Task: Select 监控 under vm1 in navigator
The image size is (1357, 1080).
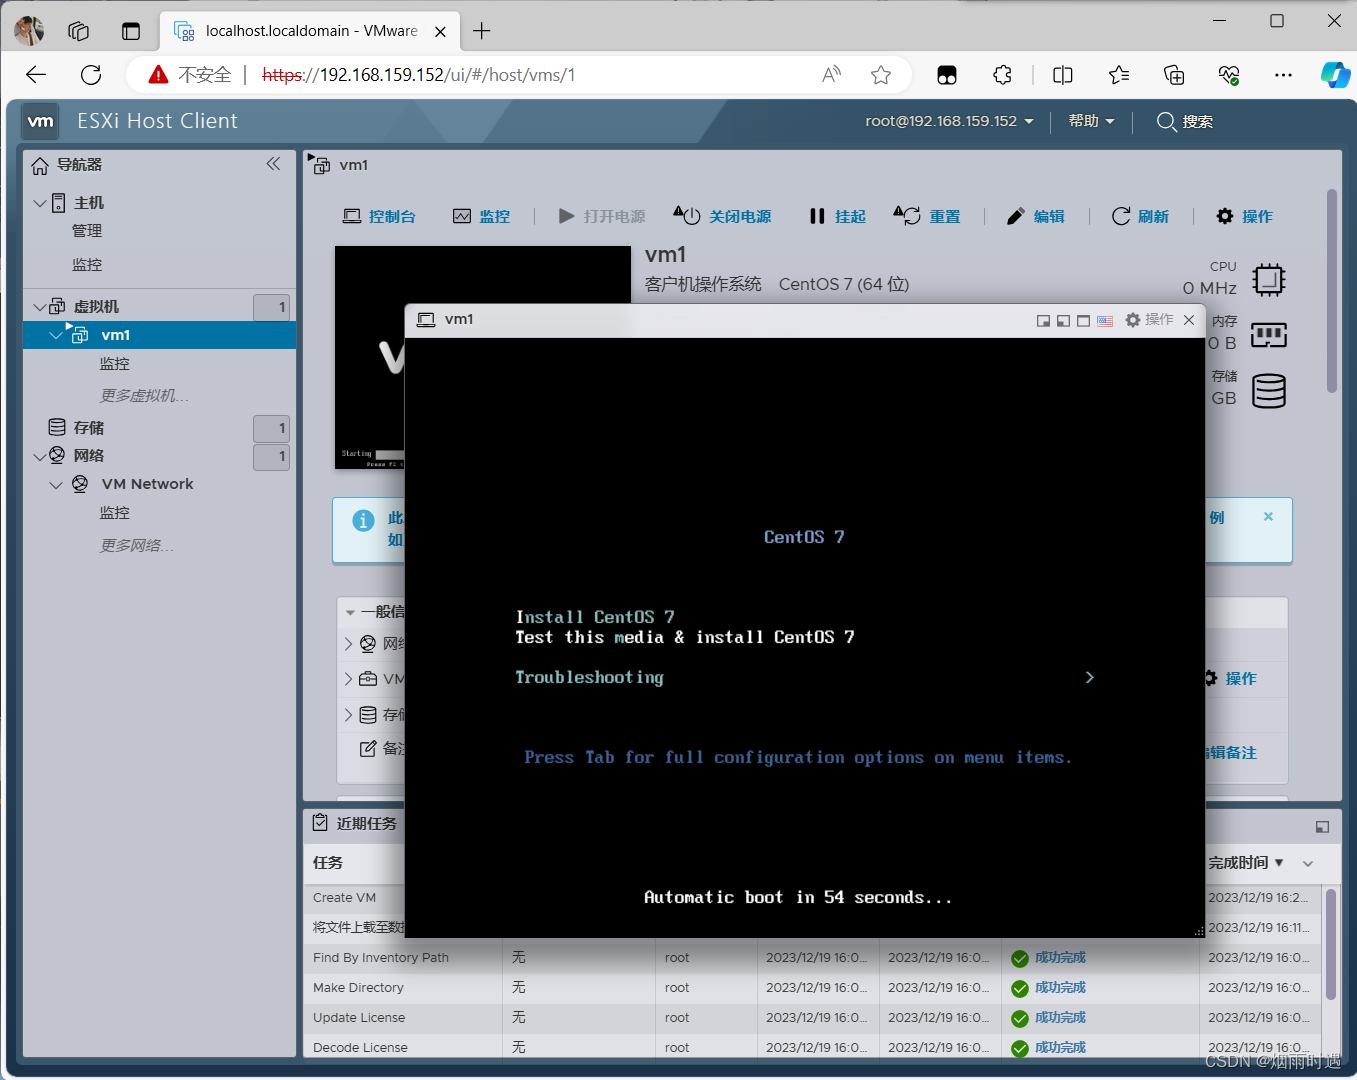Action: pyautogui.click(x=115, y=364)
